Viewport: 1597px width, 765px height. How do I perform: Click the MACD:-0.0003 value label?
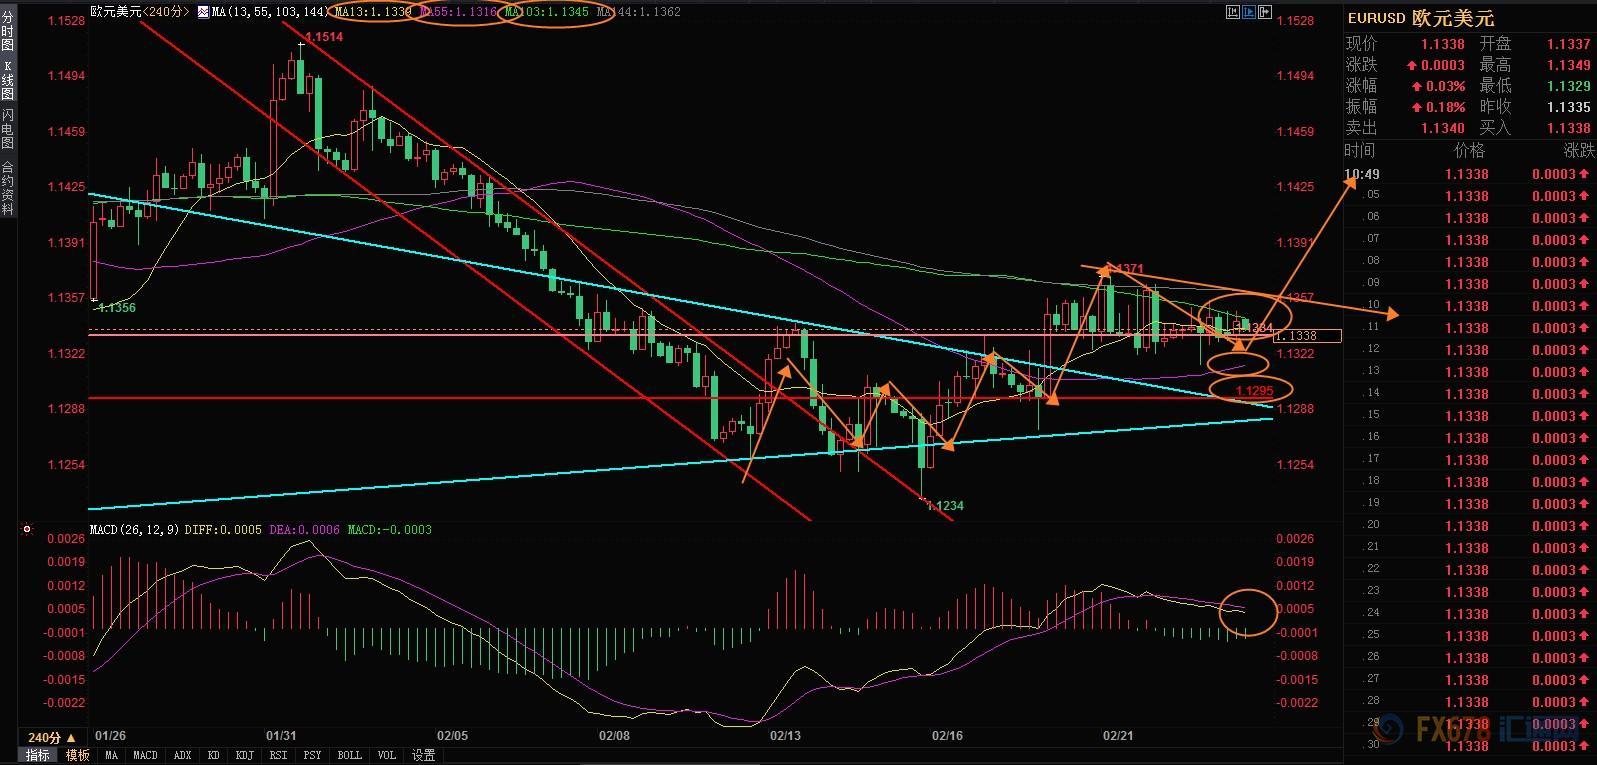(x=390, y=529)
